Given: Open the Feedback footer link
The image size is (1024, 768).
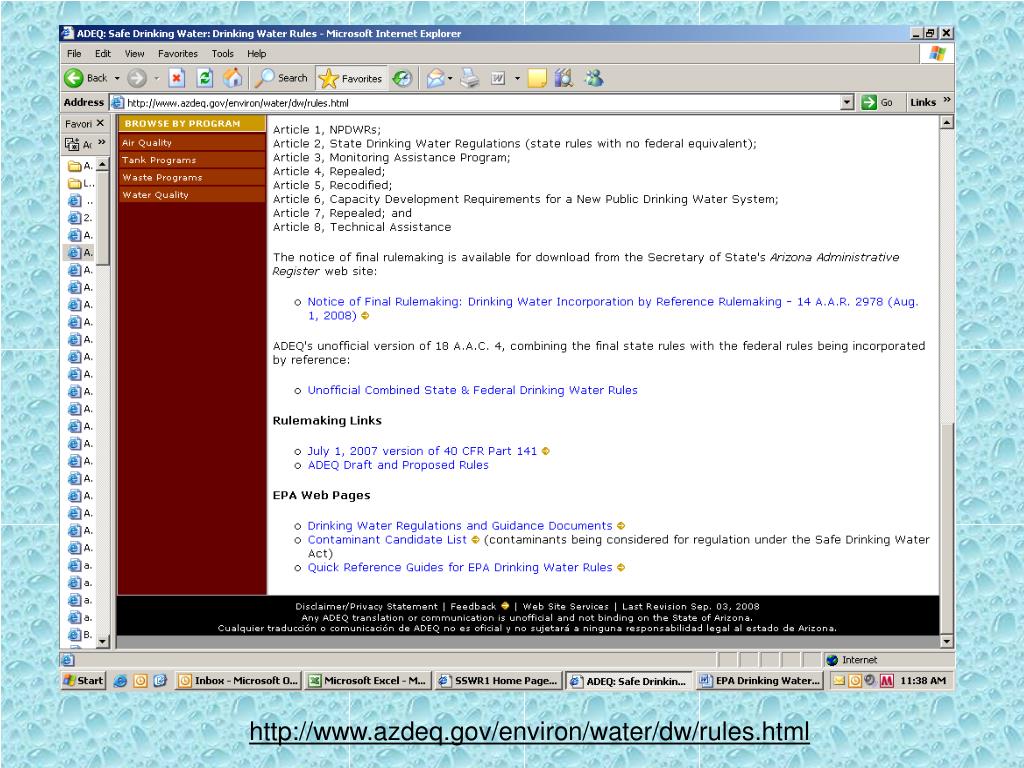Looking at the screenshot, I should click(x=473, y=606).
